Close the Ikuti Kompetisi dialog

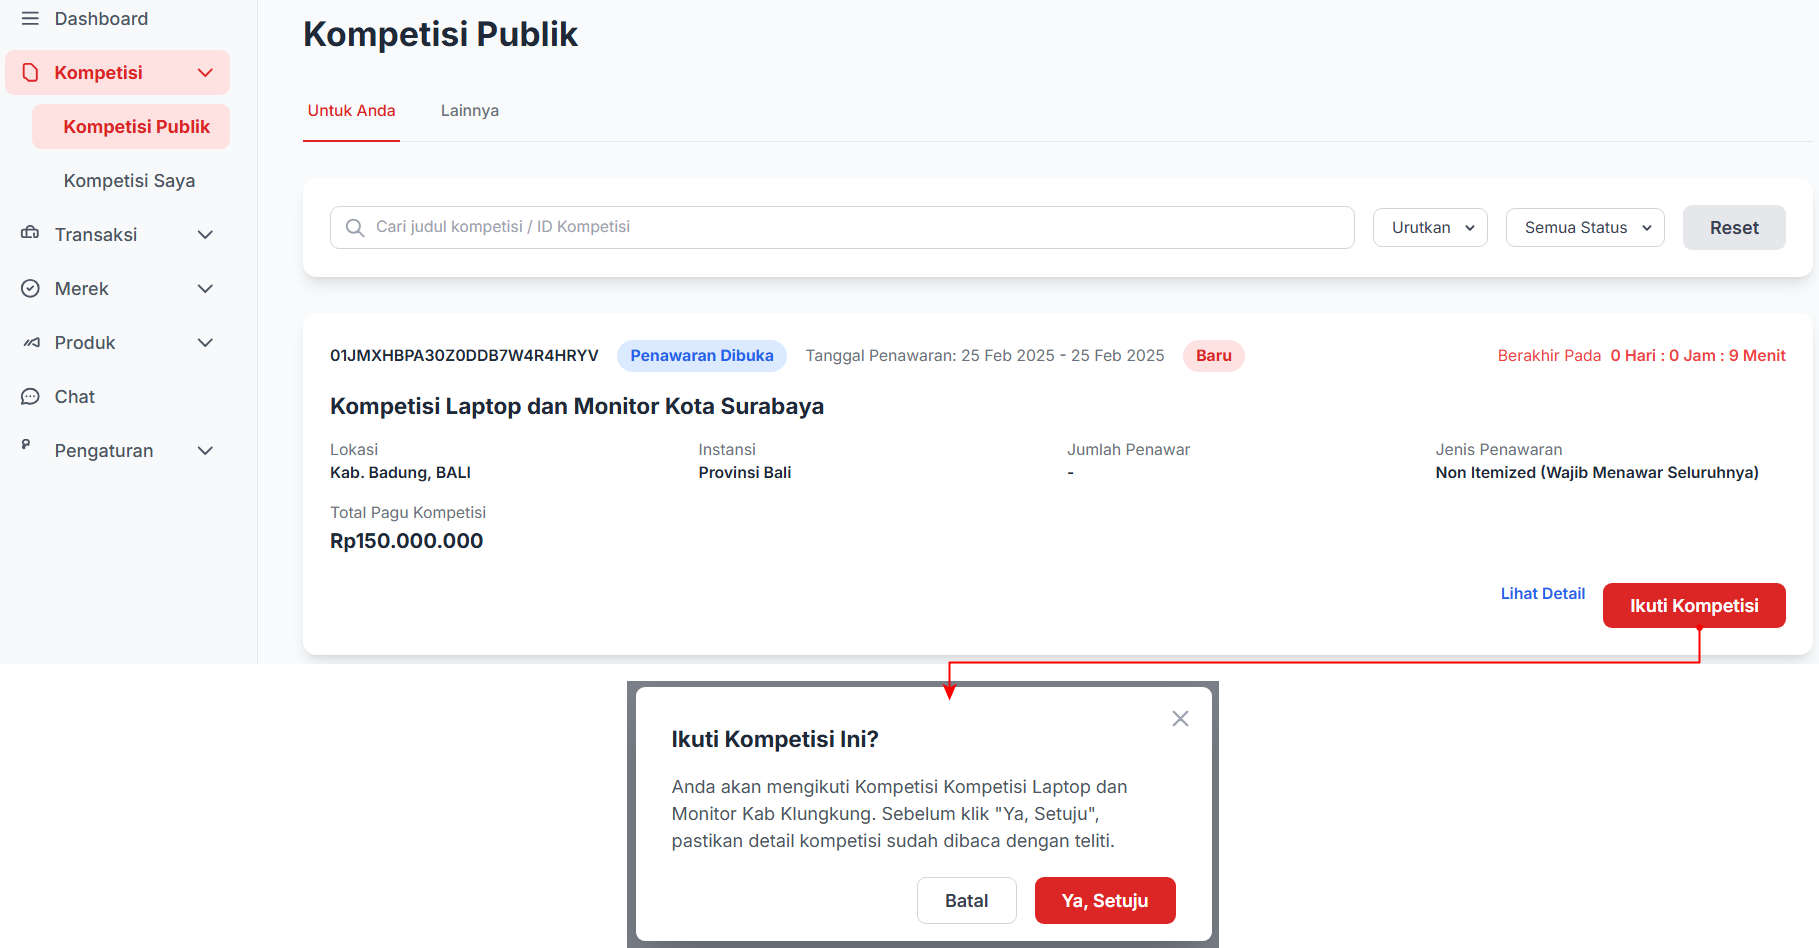1180,719
